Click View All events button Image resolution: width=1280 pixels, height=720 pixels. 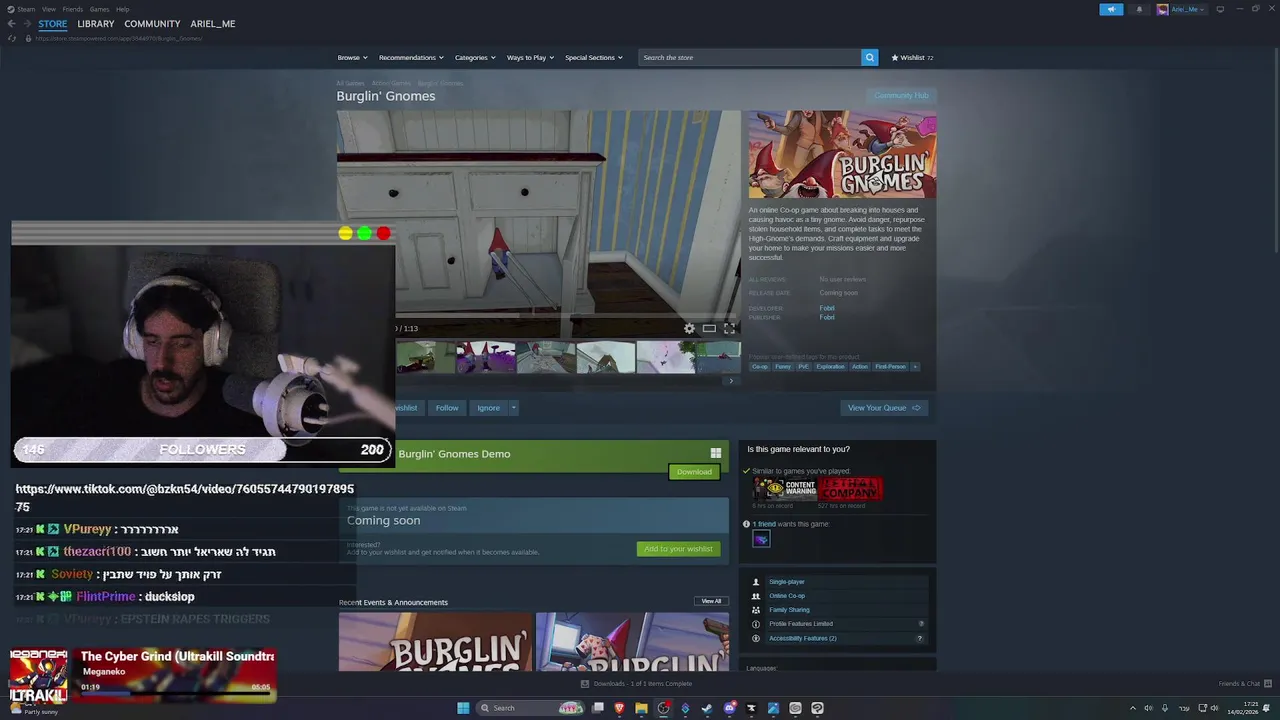point(711,601)
